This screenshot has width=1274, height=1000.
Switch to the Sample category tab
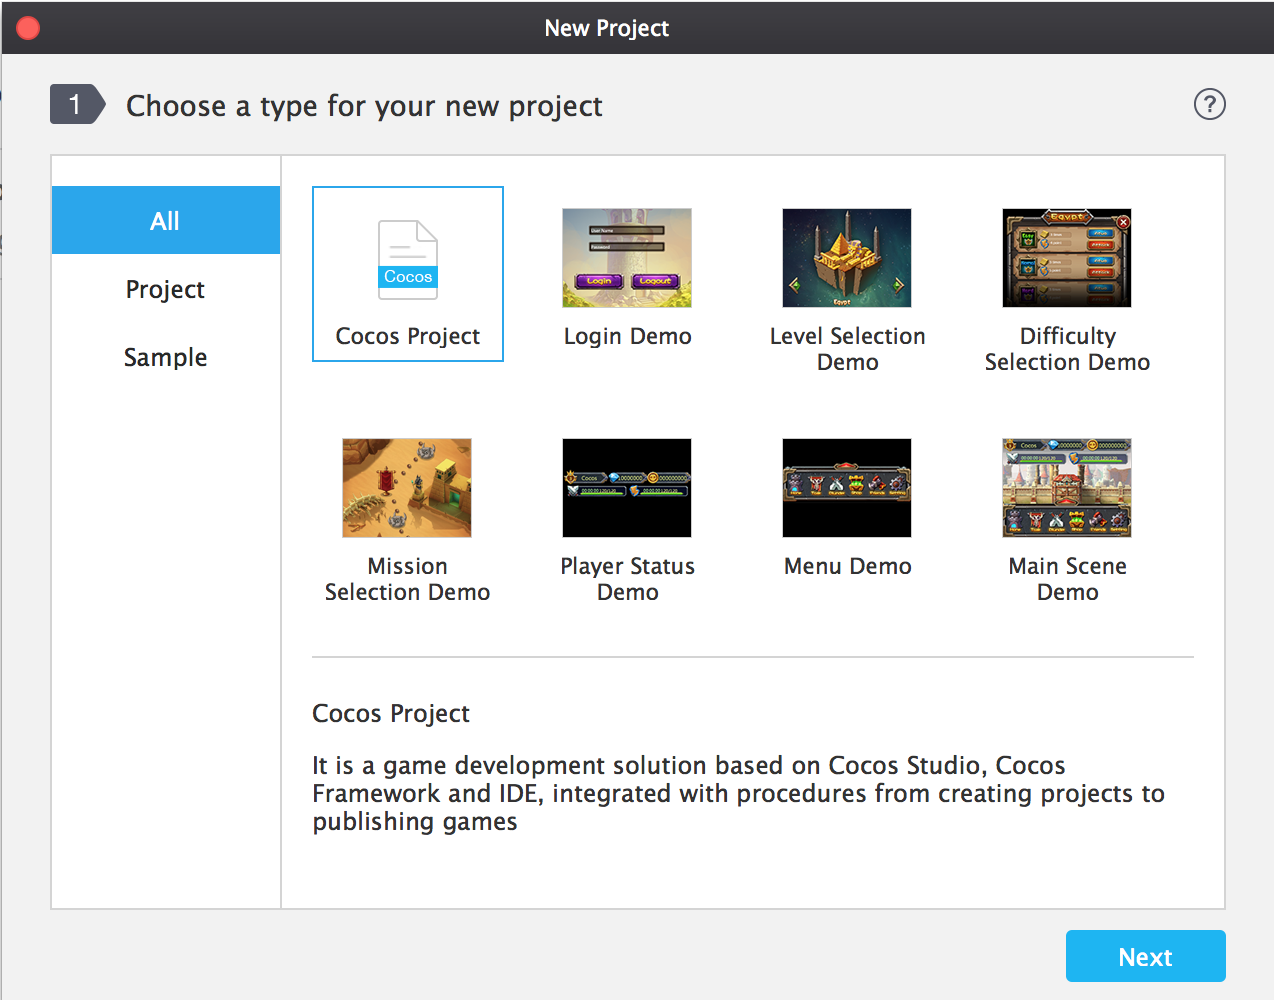coord(166,357)
